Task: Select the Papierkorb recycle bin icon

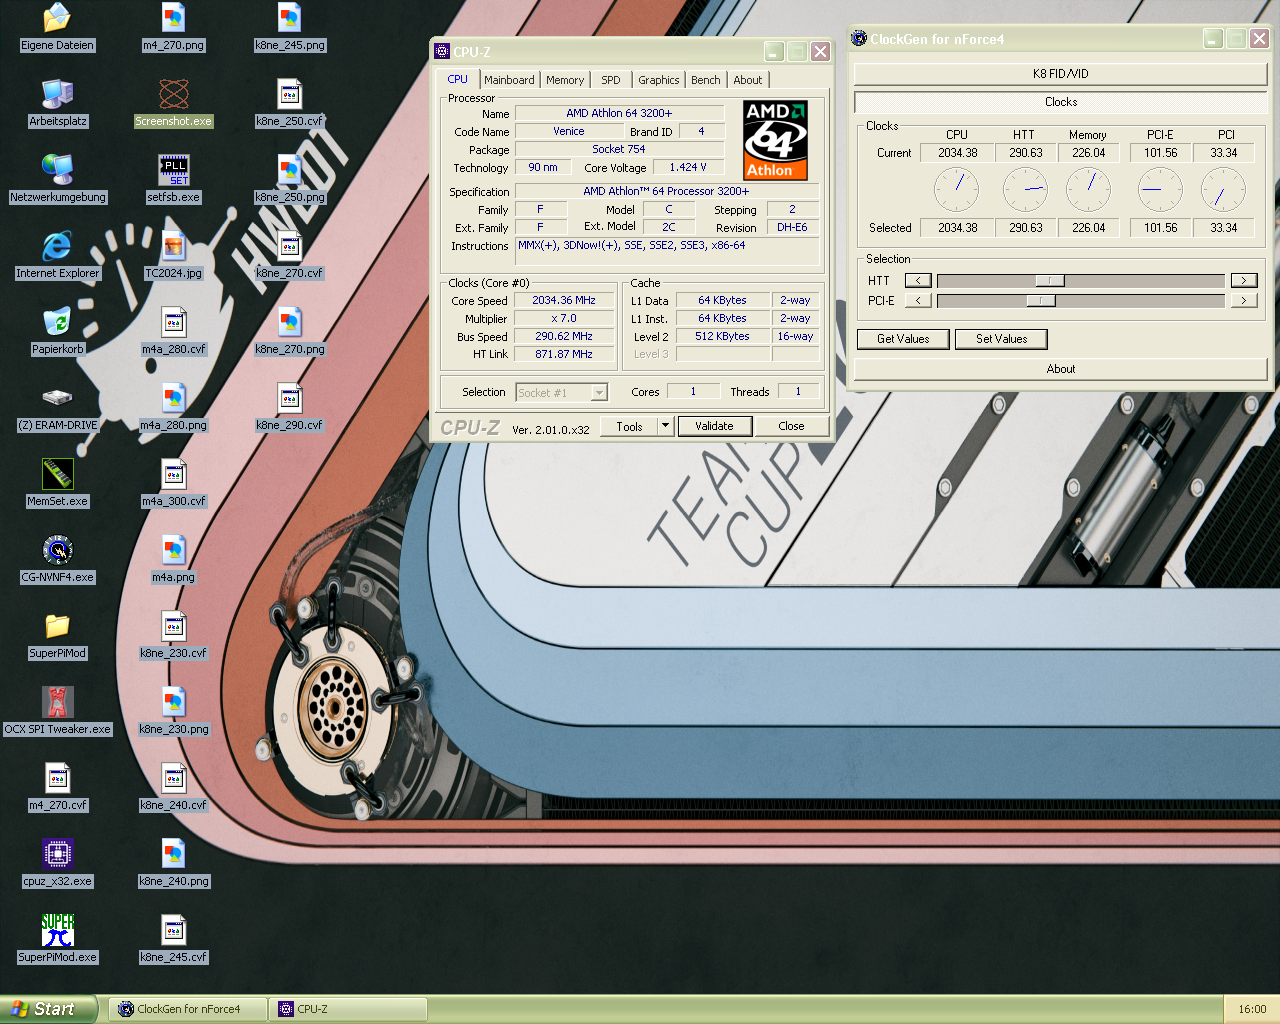Action: pos(57,330)
